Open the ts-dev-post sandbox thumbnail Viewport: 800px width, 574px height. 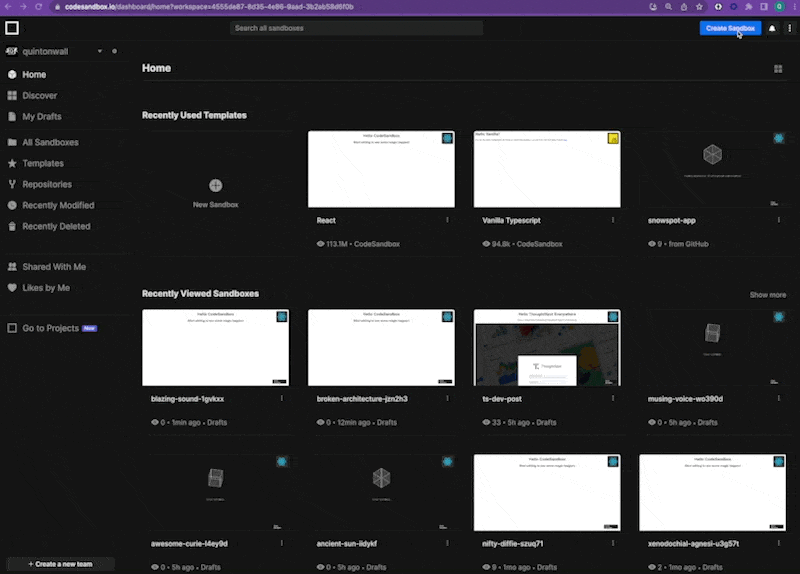pos(547,347)
